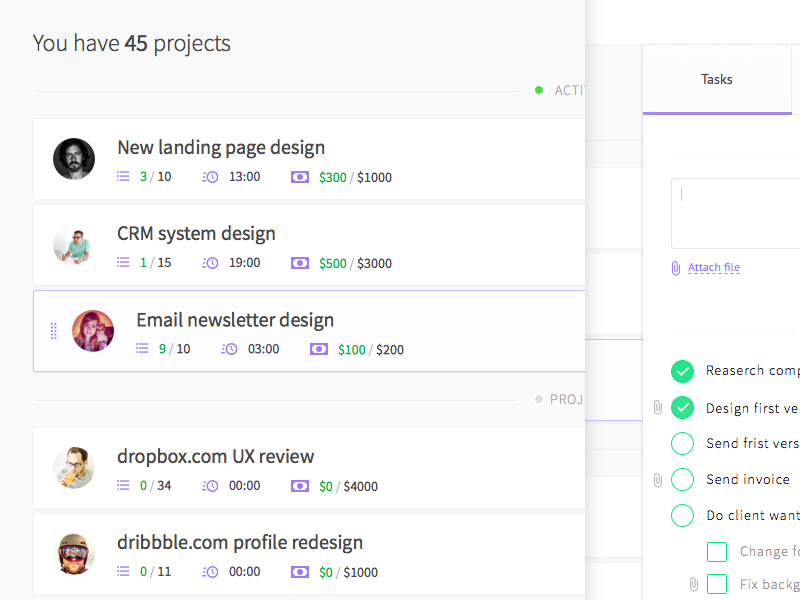800x600 pixels.
Task: Click the 0 / 34 task count
Action: 156,485
